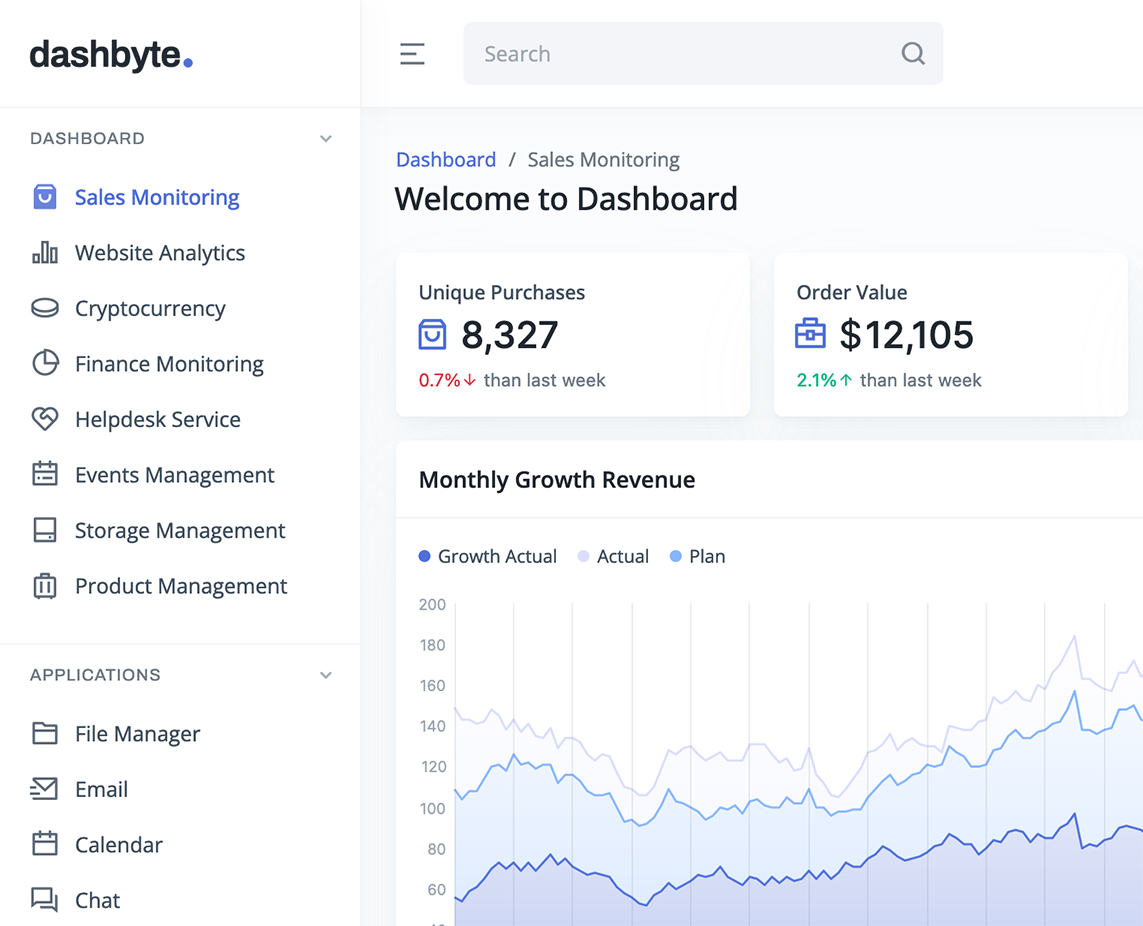1143x926 pixels.
Task: Click the hamburger menu icon
Action: (x=412, y=54)
